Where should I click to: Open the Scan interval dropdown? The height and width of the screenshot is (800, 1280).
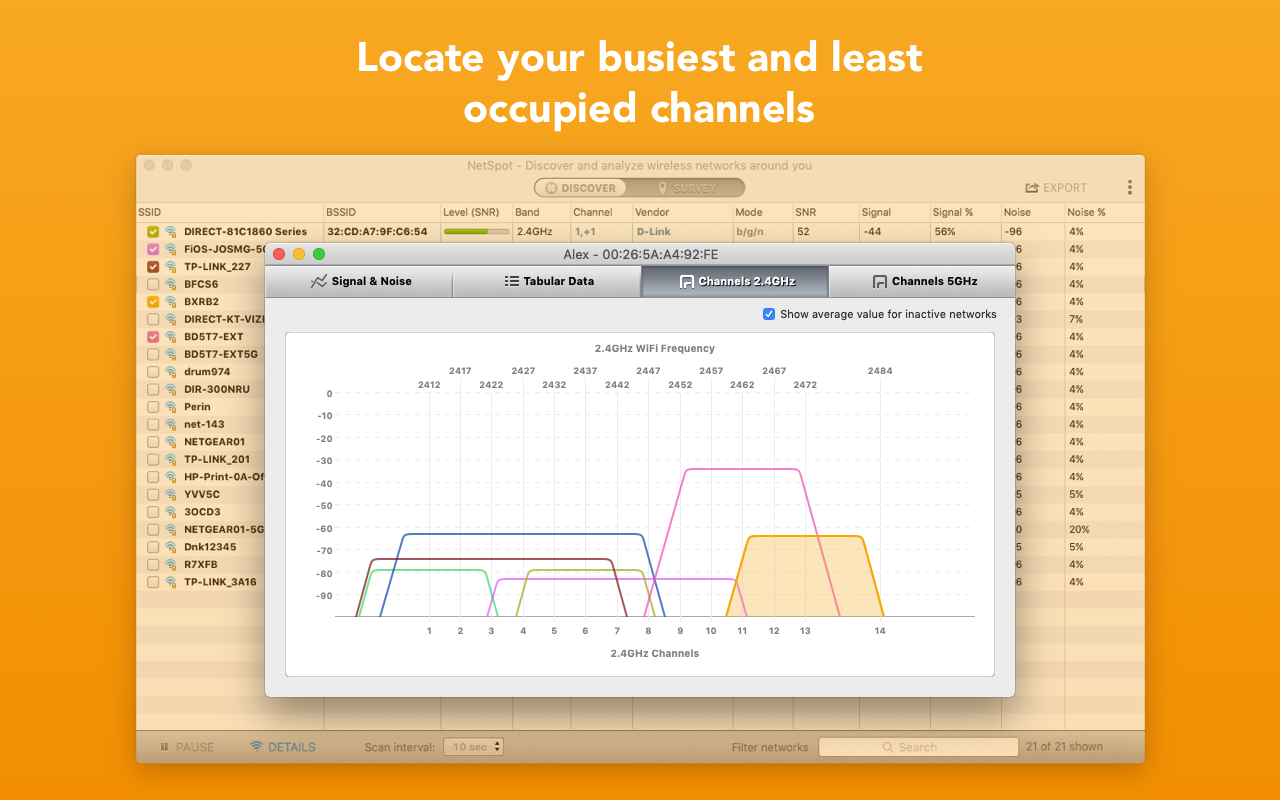tap(473, 747)
